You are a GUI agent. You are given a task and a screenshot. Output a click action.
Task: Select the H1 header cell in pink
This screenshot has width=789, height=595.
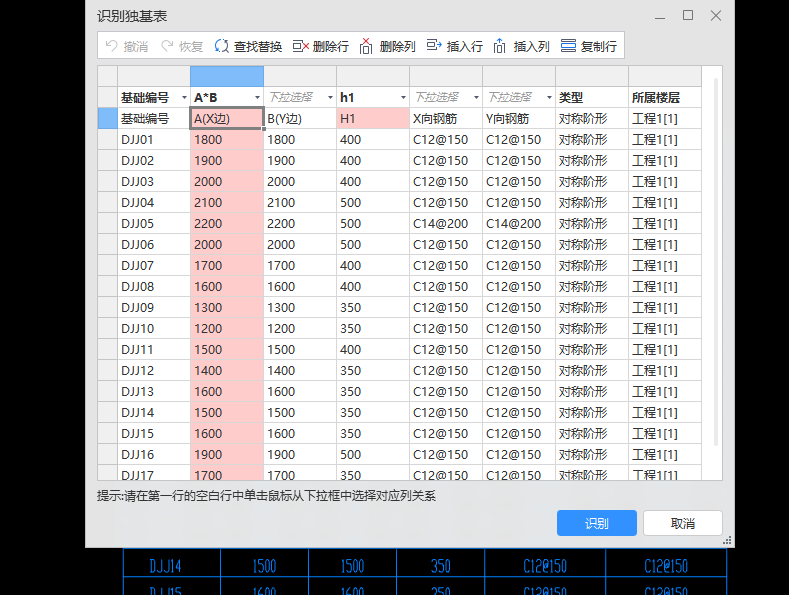coord(373,118)
